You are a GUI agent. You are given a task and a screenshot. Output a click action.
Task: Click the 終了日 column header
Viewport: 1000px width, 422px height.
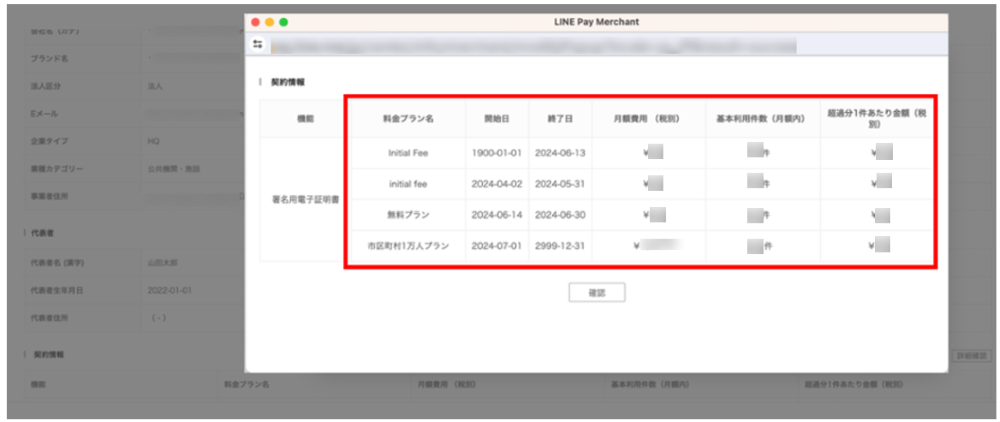560,118
